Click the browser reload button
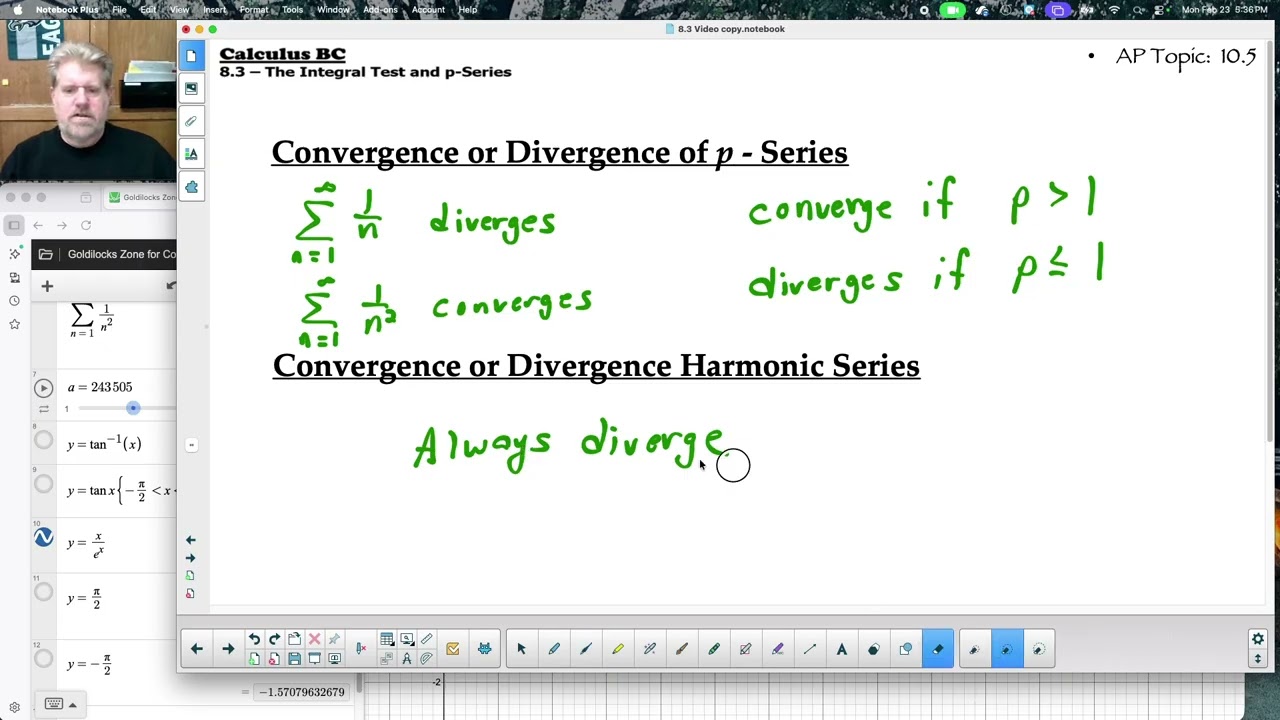This screenshot has width=1280, height=720. tap(86, 226)
